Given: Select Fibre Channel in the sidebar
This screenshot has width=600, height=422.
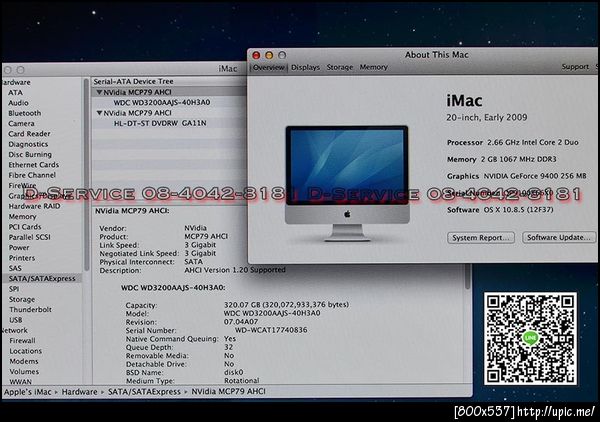Looking at the screenshot, I should coord(32,175).
